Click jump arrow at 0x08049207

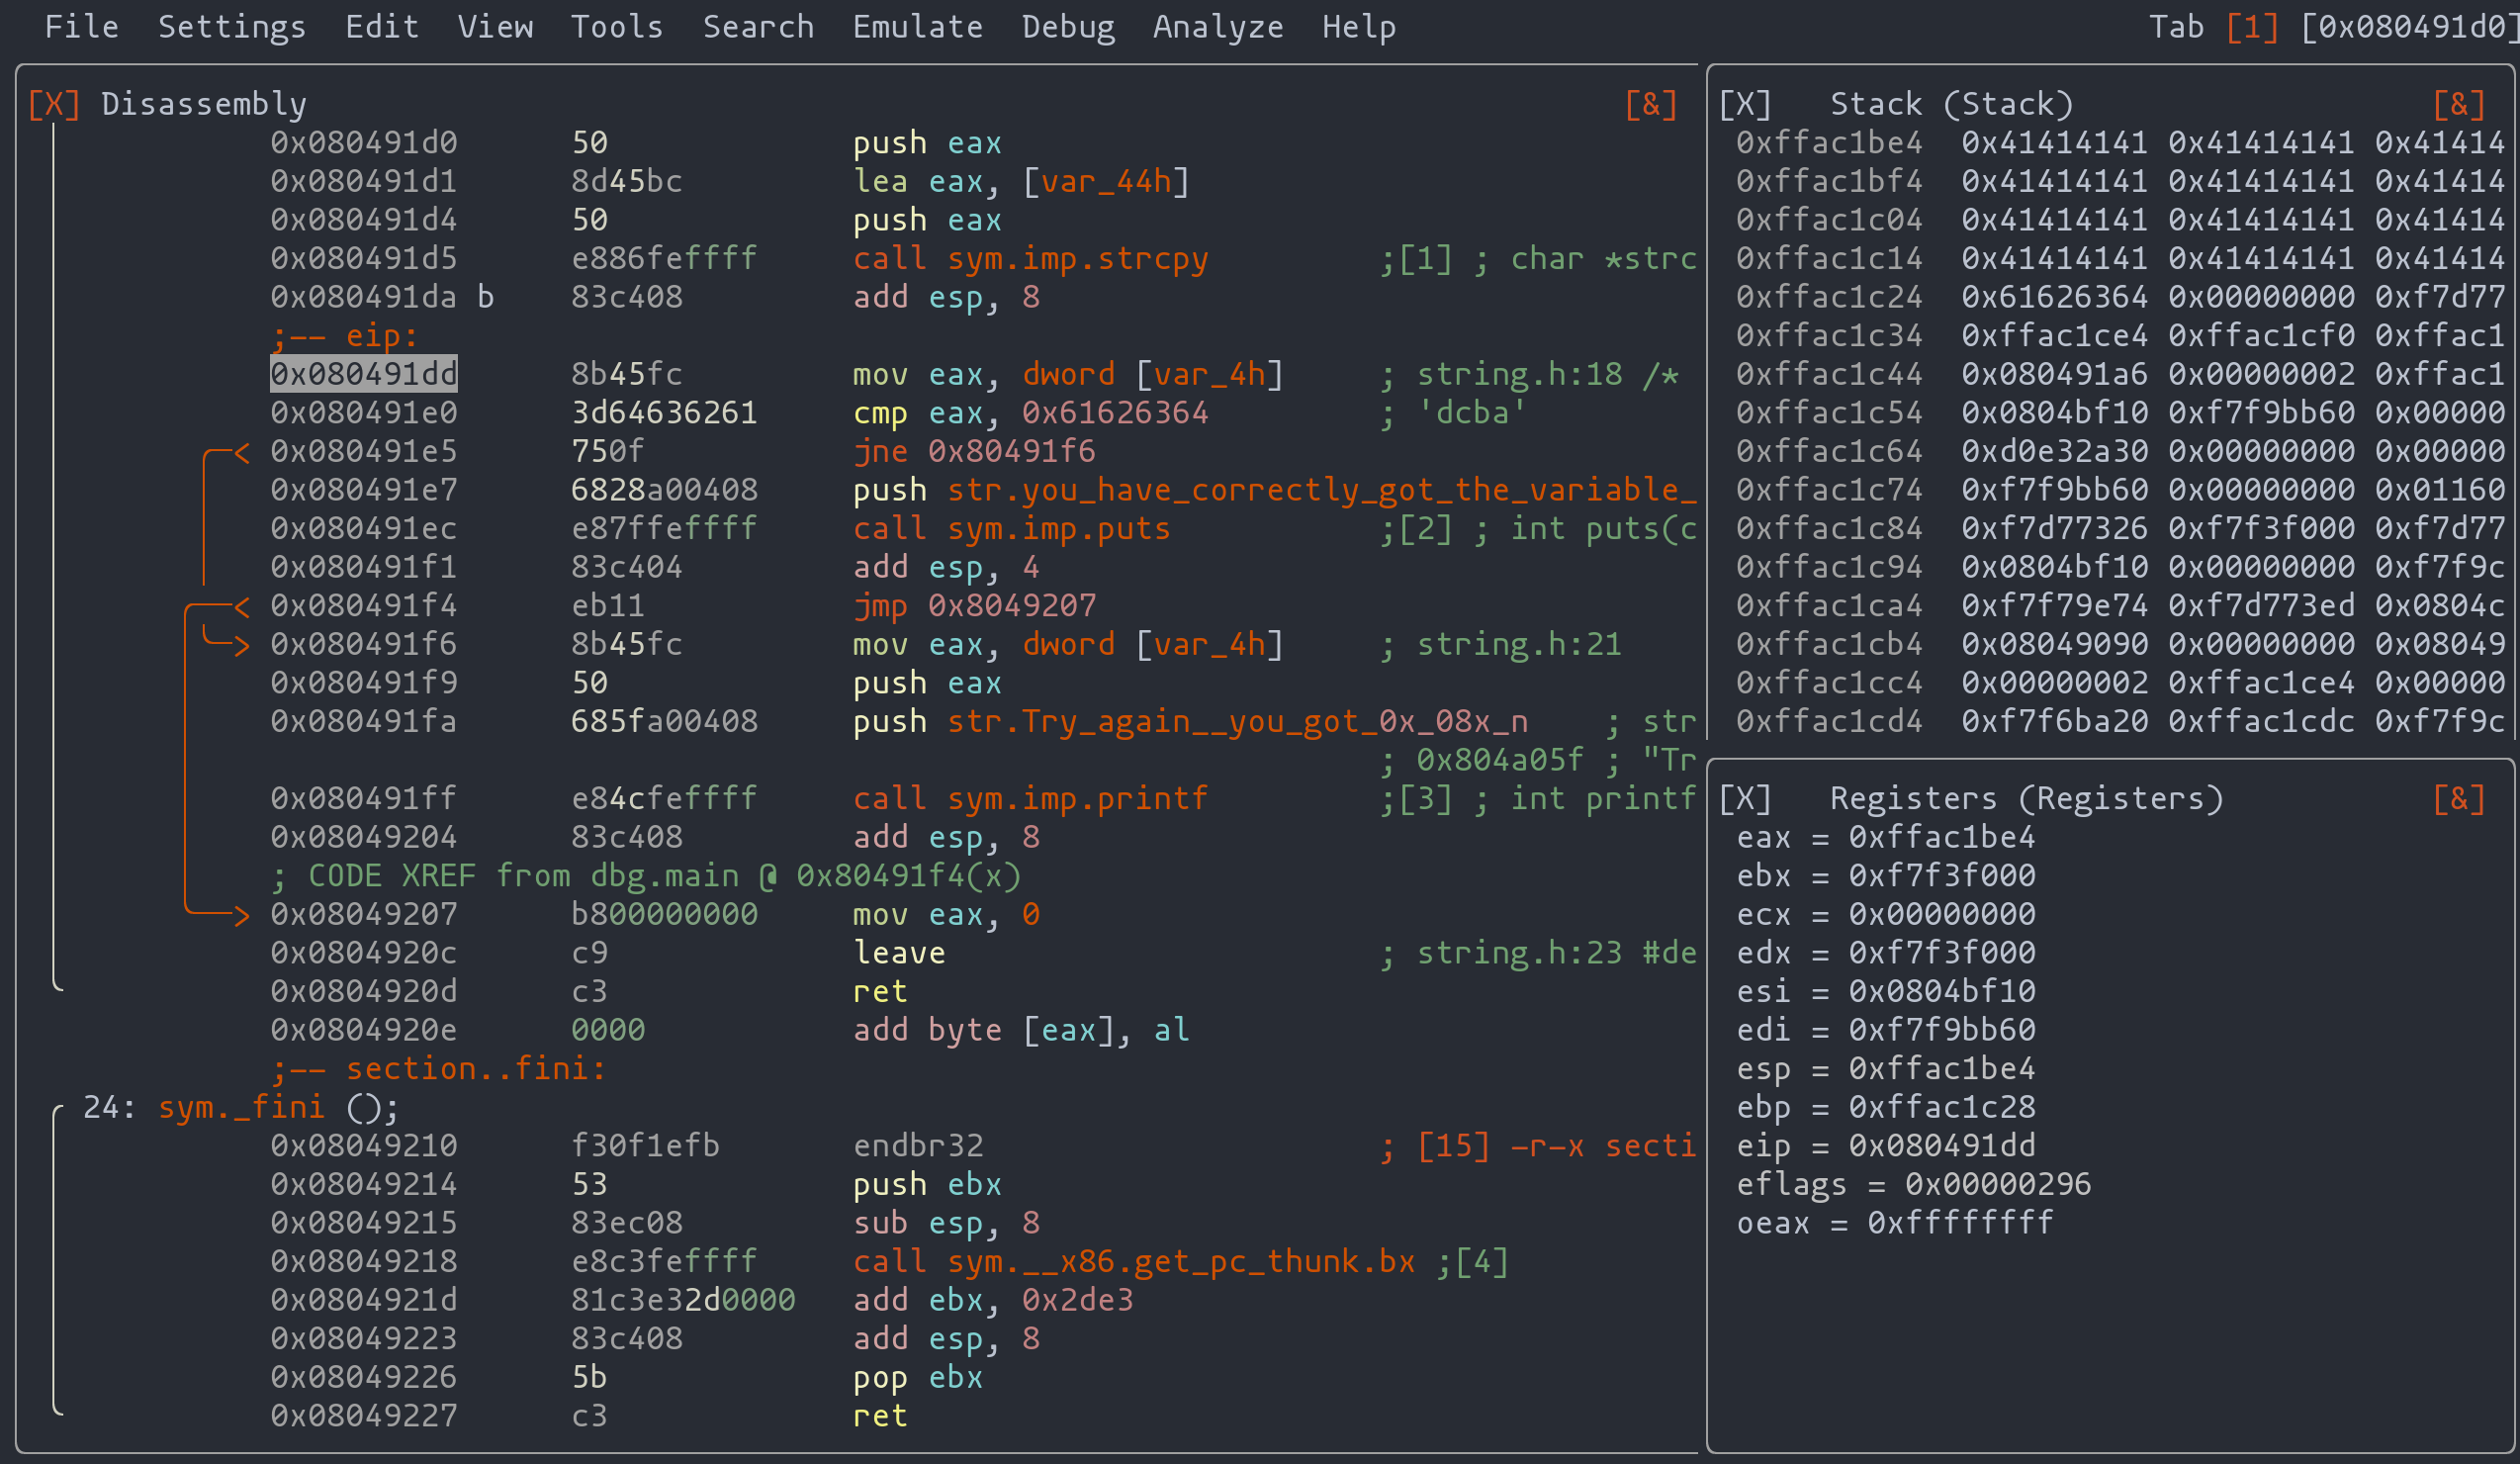coord(240,915)
